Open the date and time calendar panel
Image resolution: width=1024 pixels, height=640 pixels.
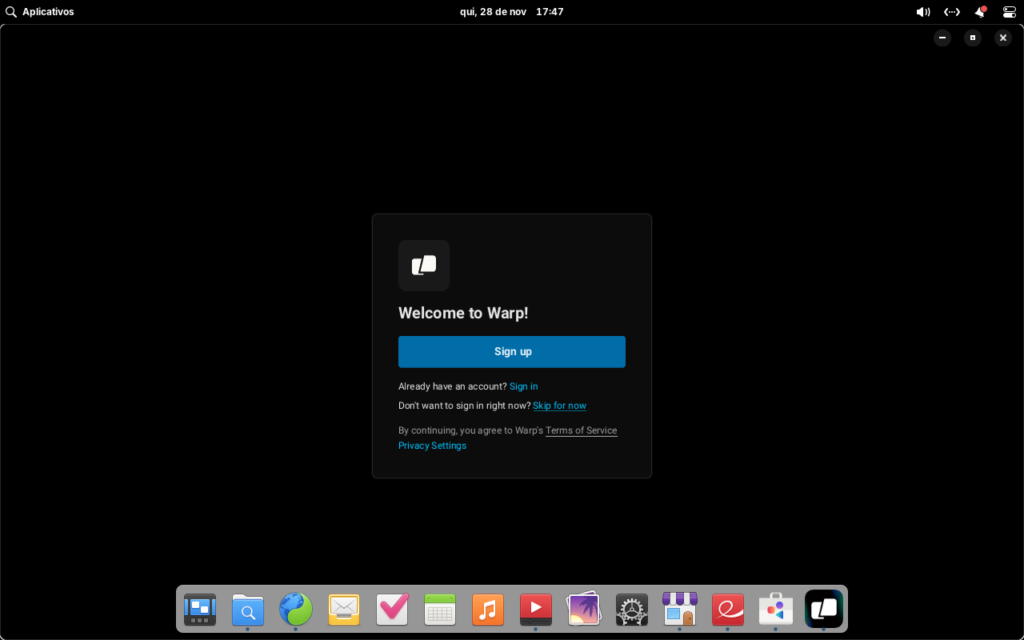511,12
